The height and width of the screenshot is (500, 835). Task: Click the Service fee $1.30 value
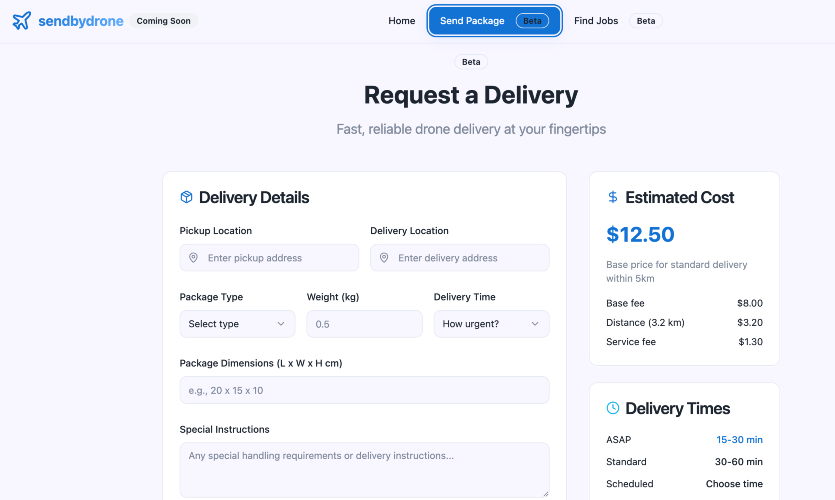tap(750, 341)
